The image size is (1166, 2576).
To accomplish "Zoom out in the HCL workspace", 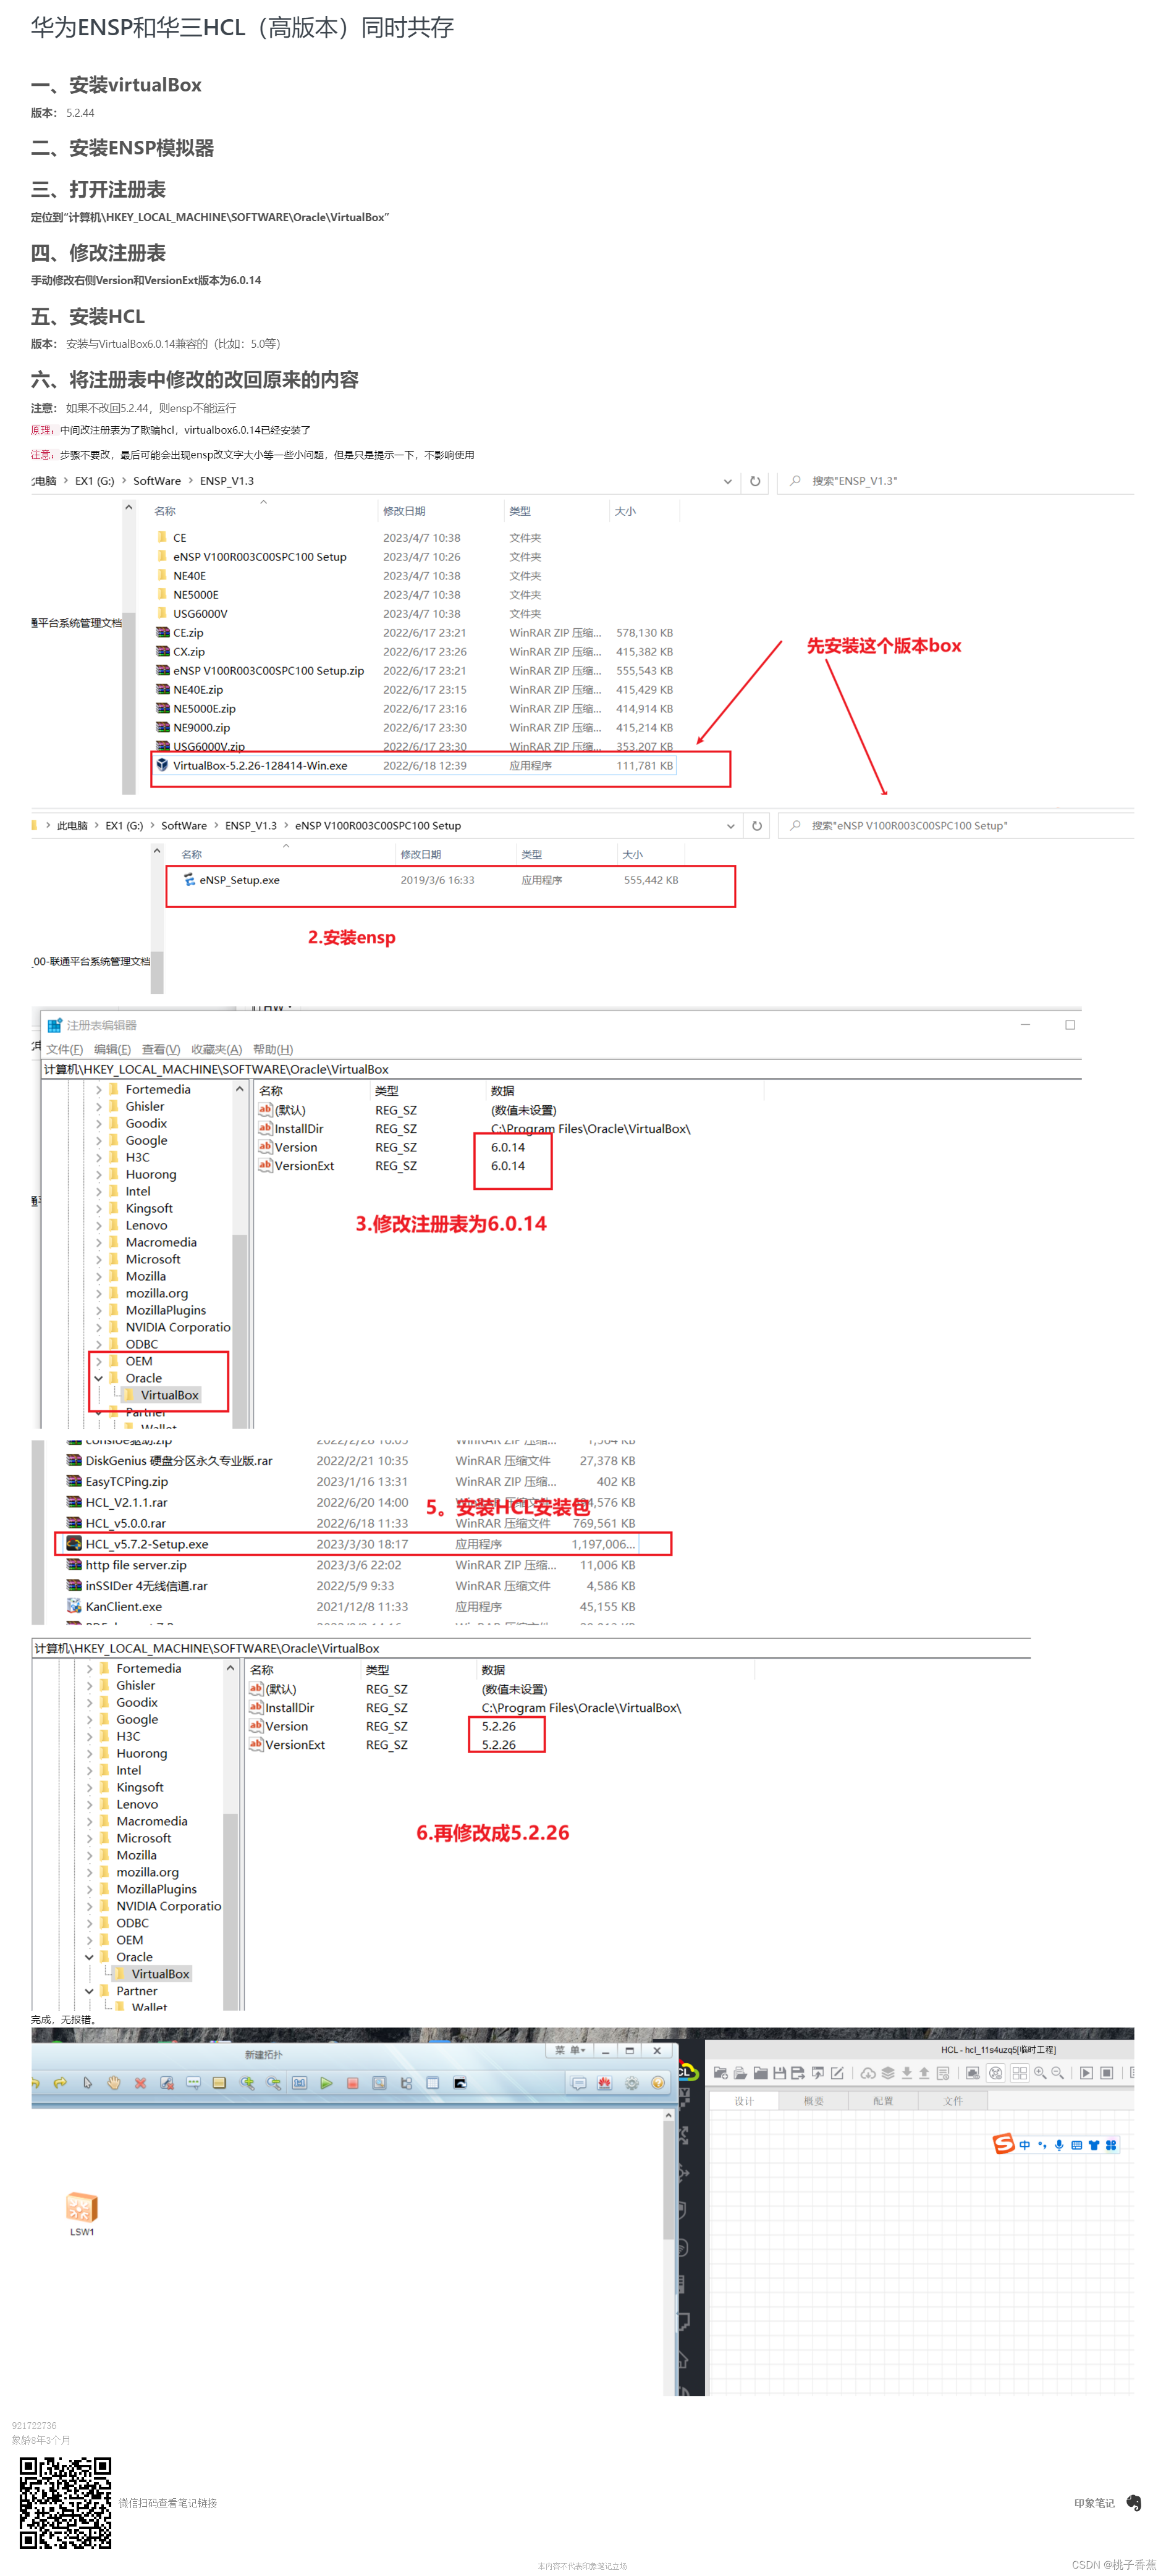I will pos(1056,2072).
